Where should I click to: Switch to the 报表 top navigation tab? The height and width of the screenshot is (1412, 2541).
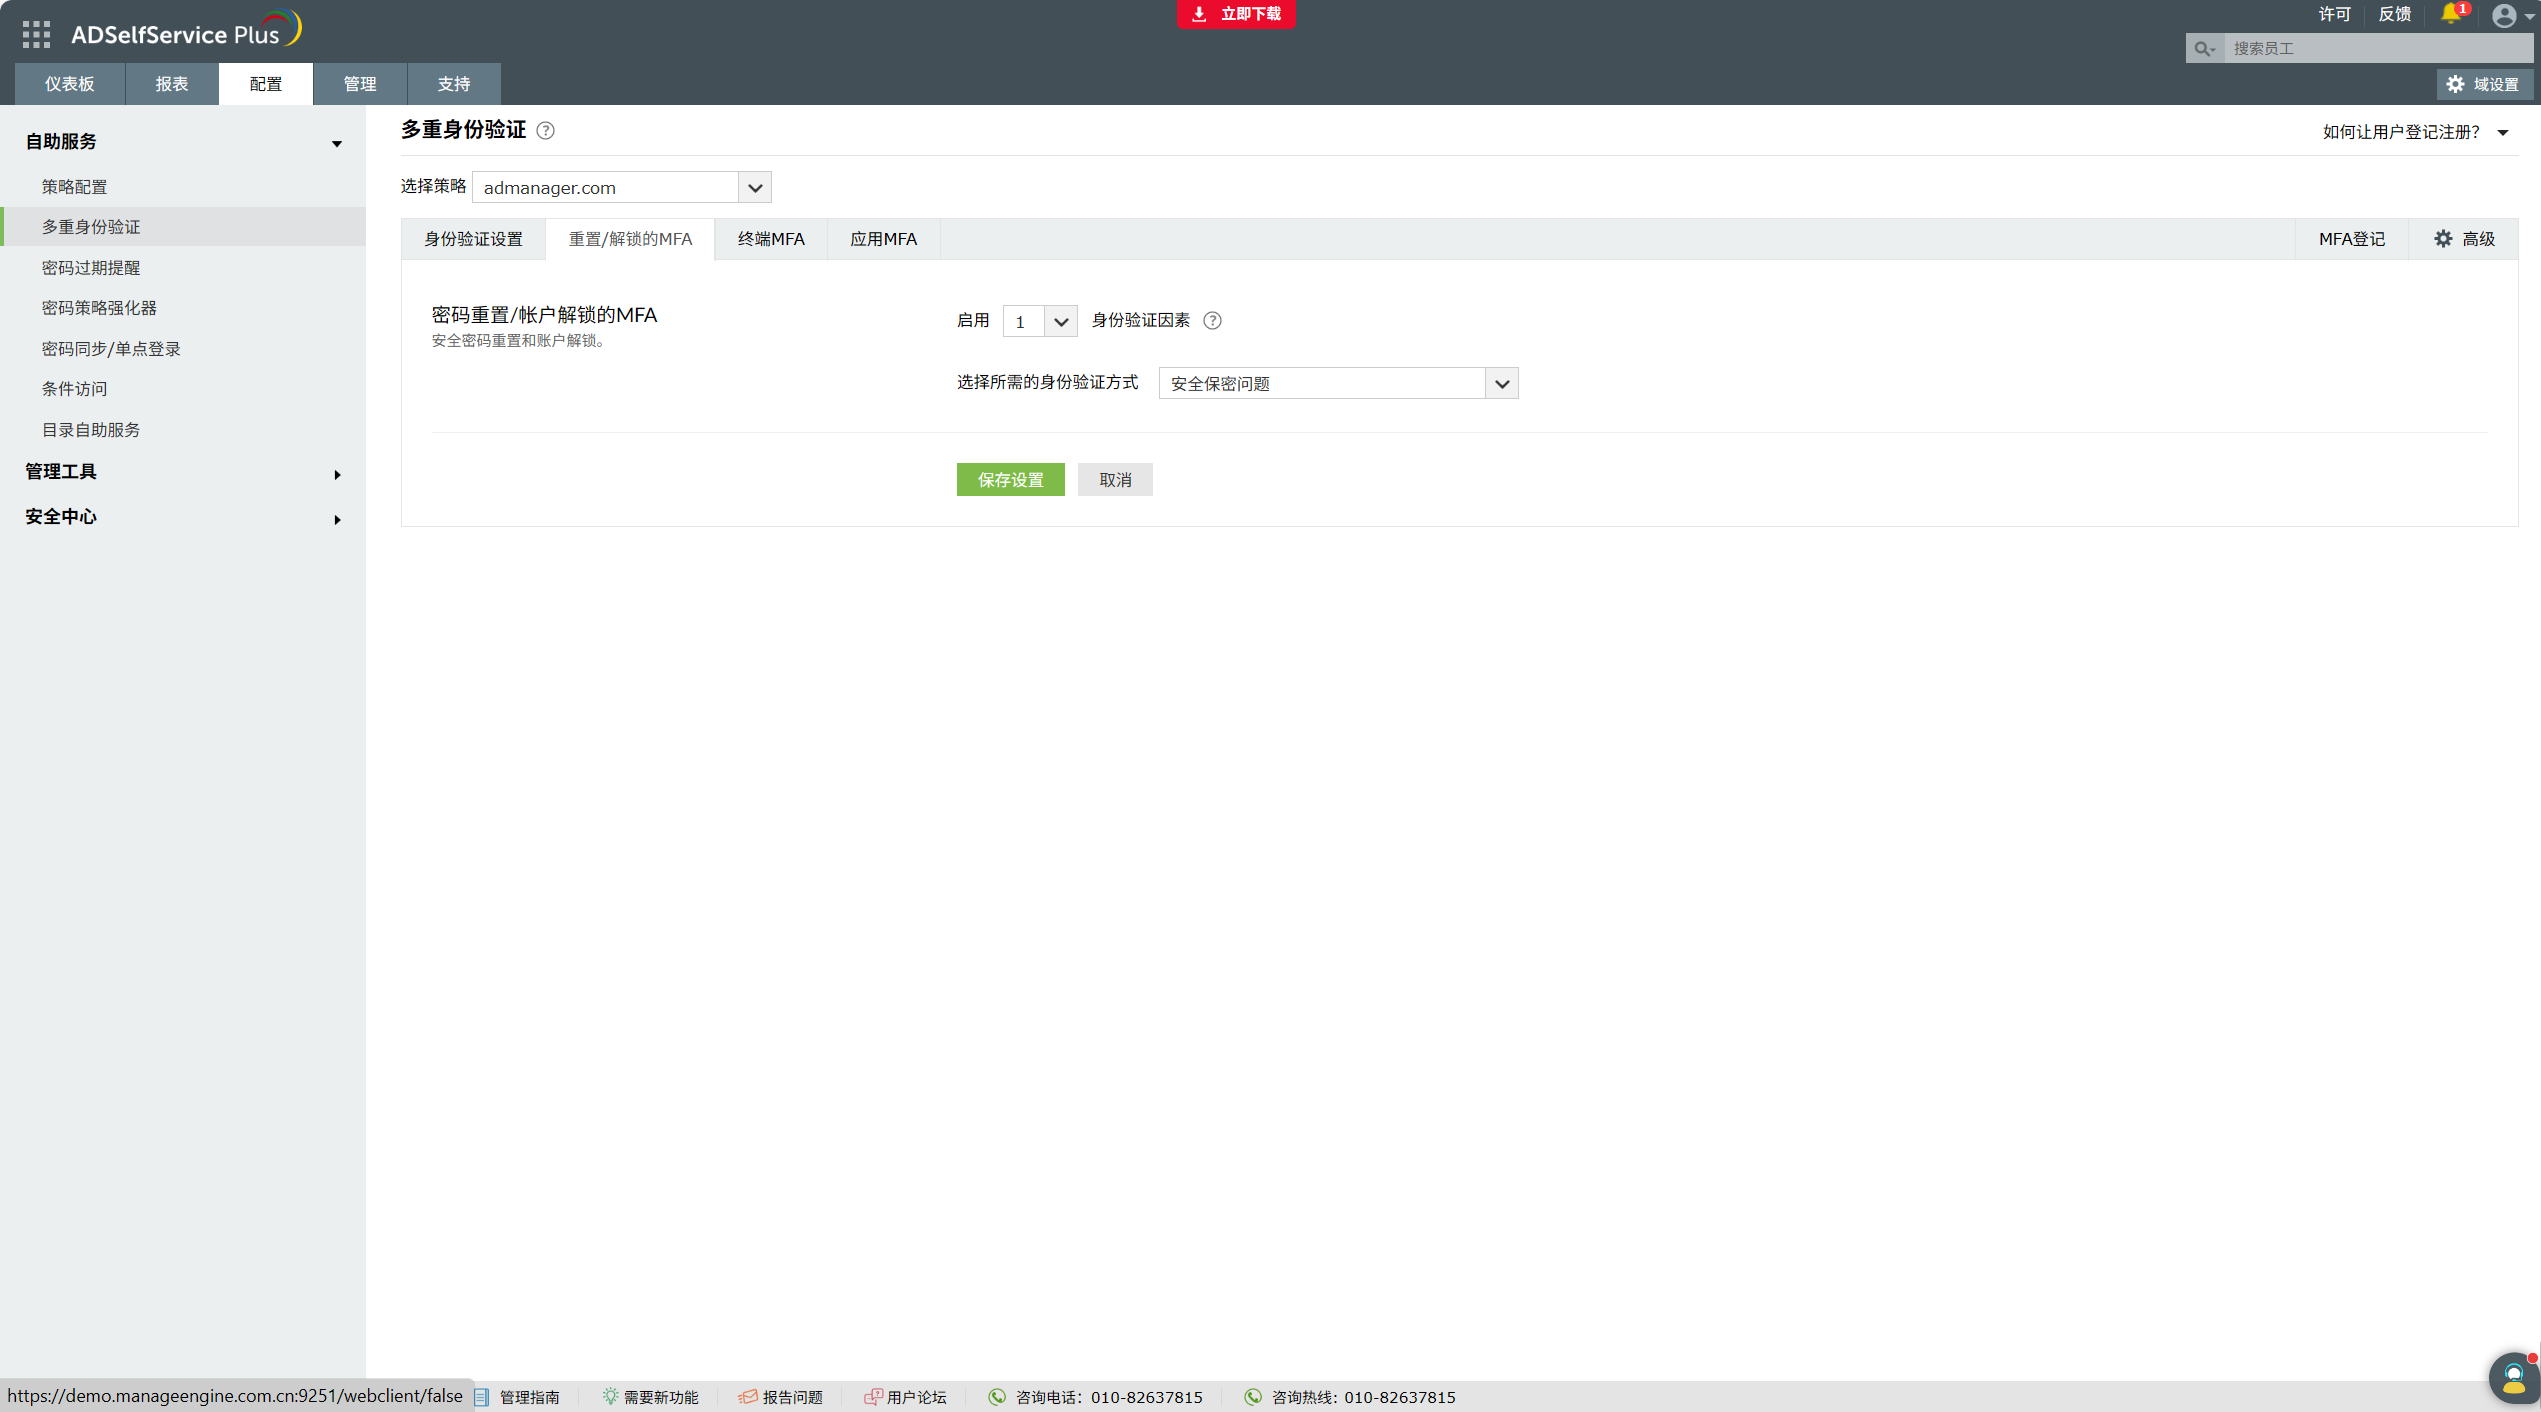(x=171, y=84)
